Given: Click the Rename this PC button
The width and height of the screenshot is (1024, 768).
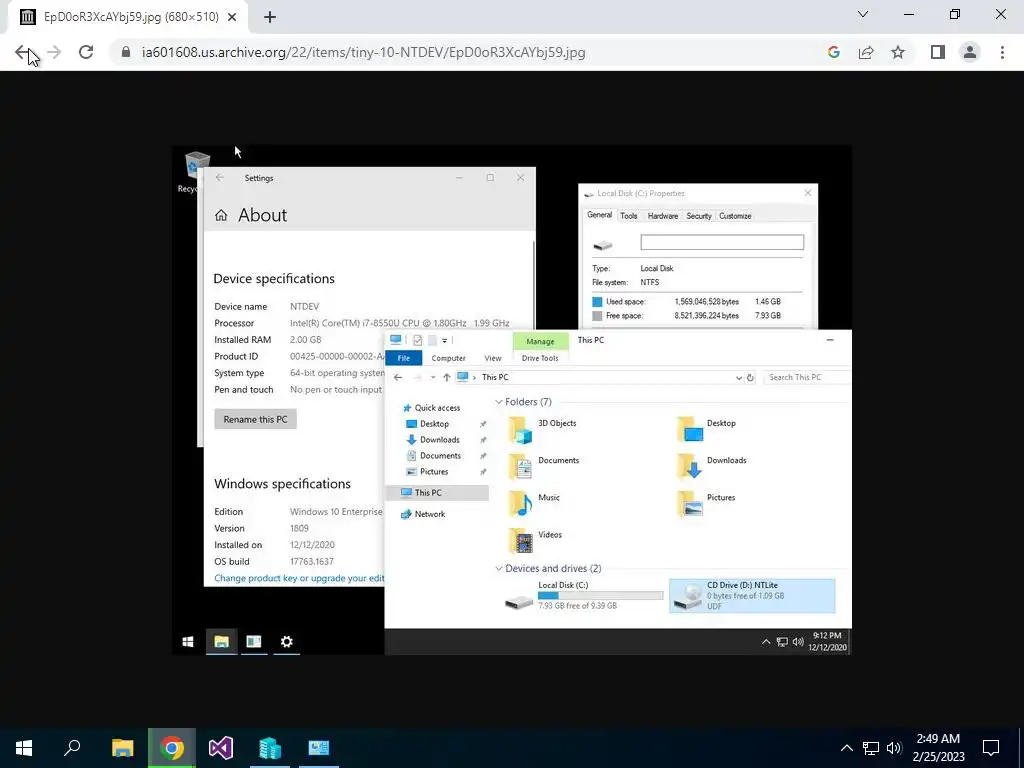Looking at the screenshot, I should tap(255, 419).
